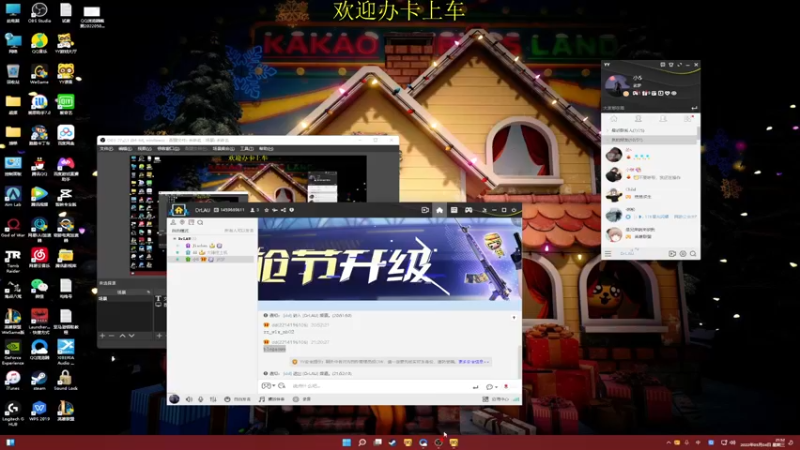
Task: Open the Sound Lock desktop shortcut
Action: point(65,380)
